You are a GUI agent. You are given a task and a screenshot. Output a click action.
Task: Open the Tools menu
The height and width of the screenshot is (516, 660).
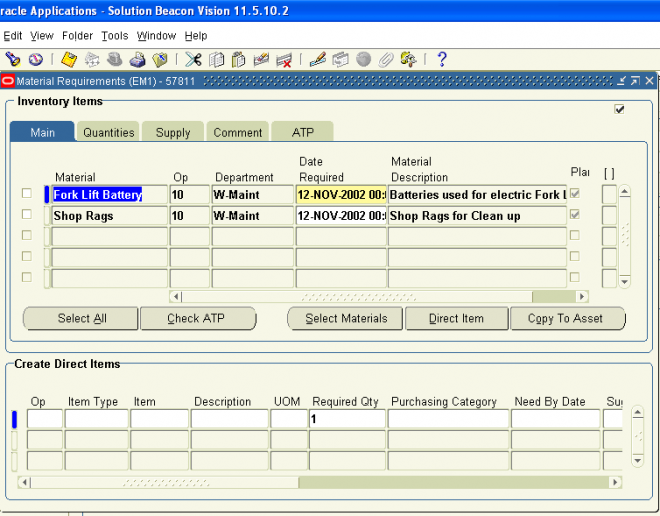(x=114, y=36)
